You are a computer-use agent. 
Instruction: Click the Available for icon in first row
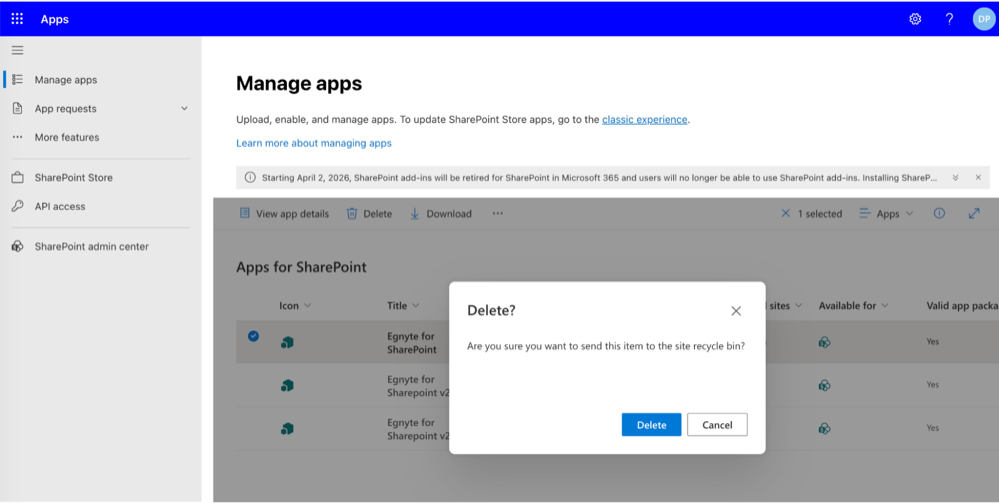point(824,342)
